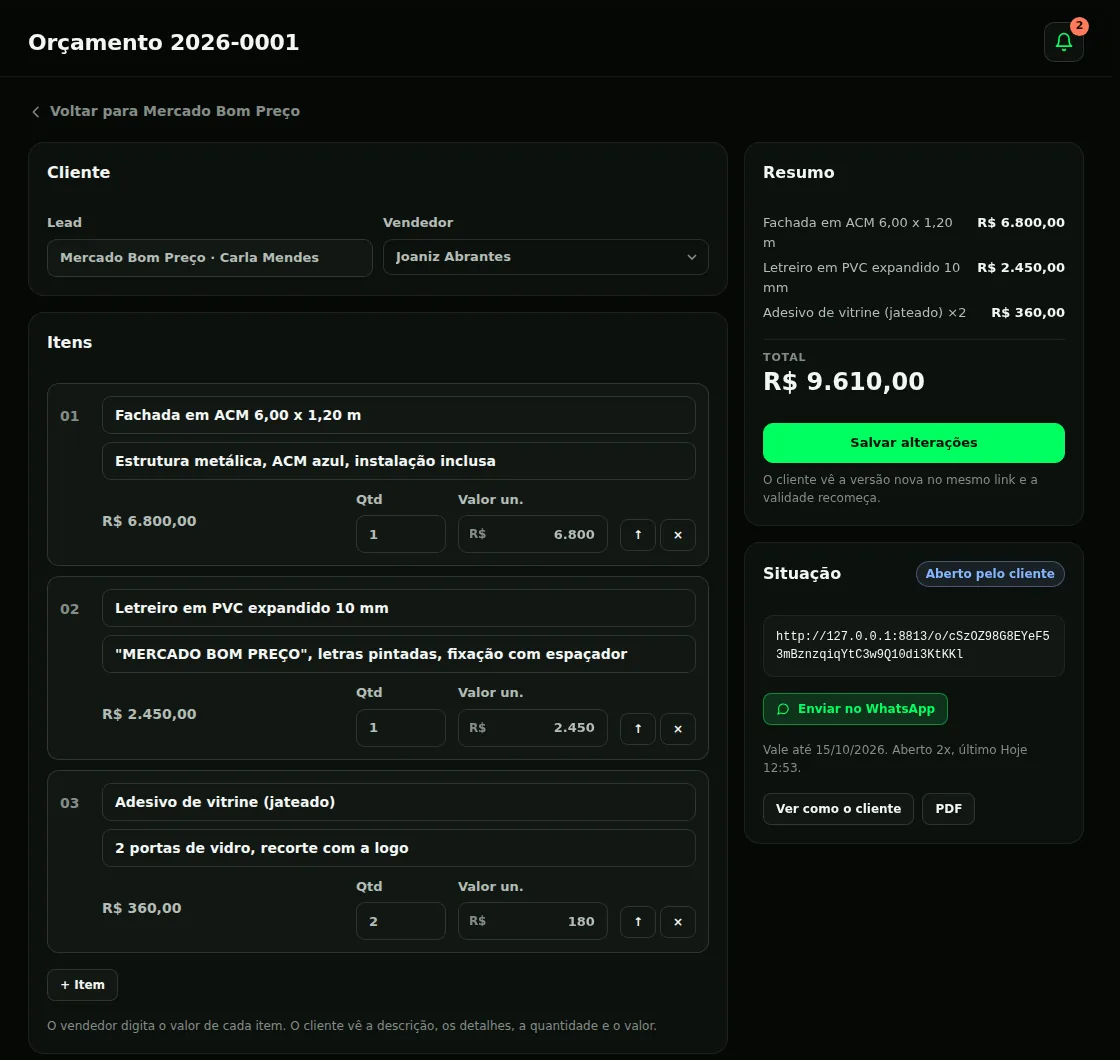1120x1060 pixels.
Task: Edit item 02 details MERCADO BOM PREÇO letras
Action: [398, 654]
